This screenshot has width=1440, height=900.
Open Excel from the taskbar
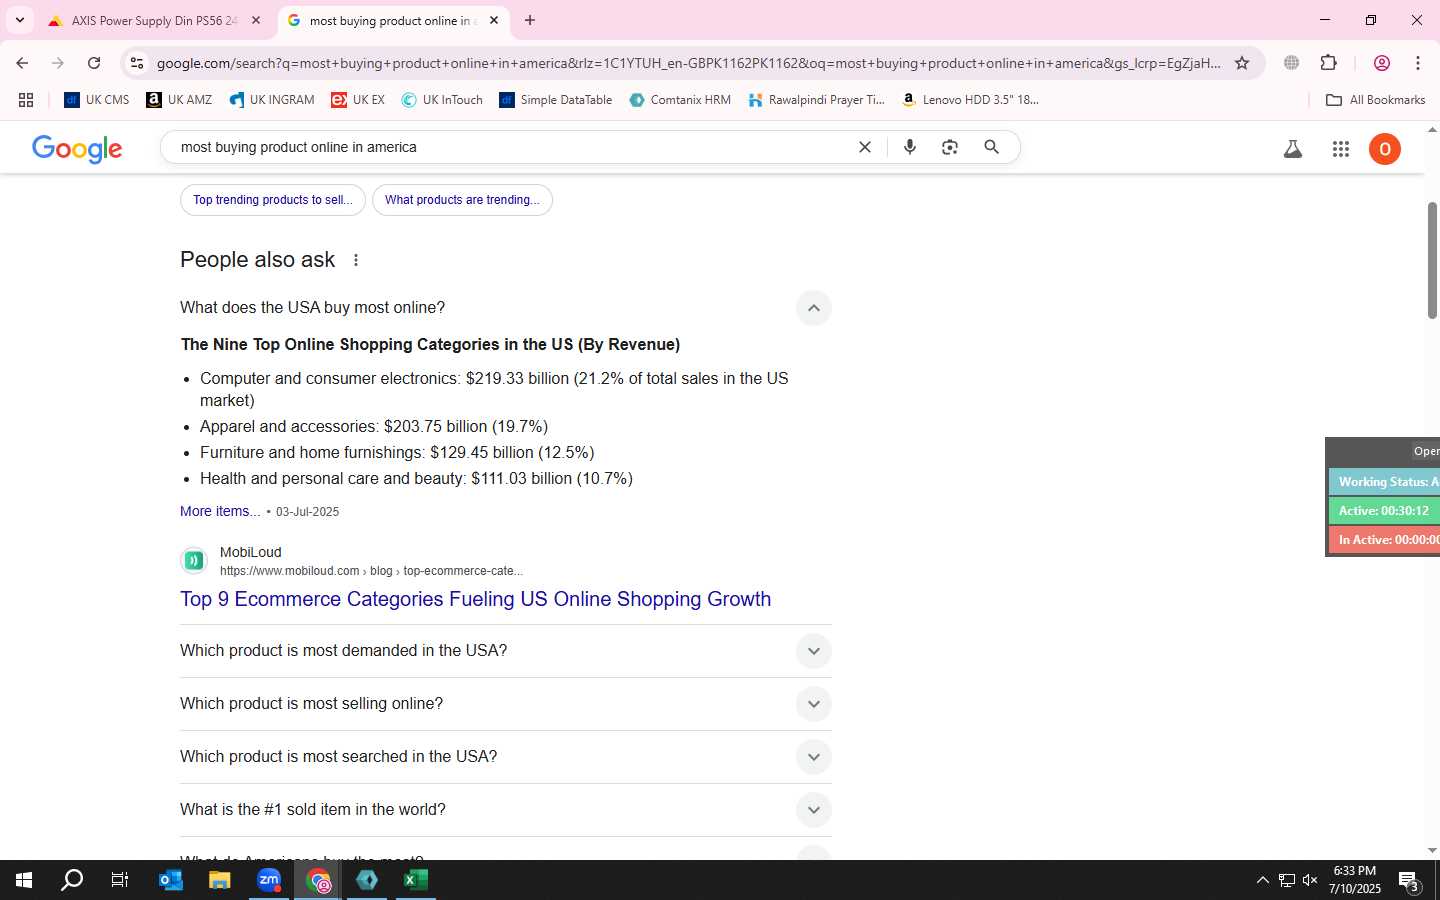[416, 880]
